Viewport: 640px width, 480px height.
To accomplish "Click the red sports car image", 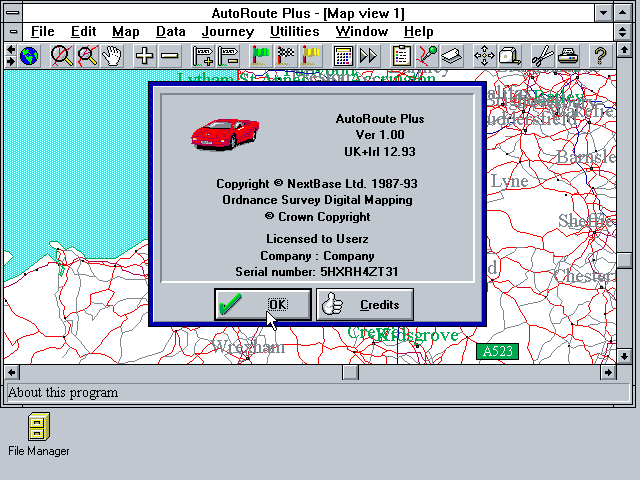I will click(x=225, y=134).
